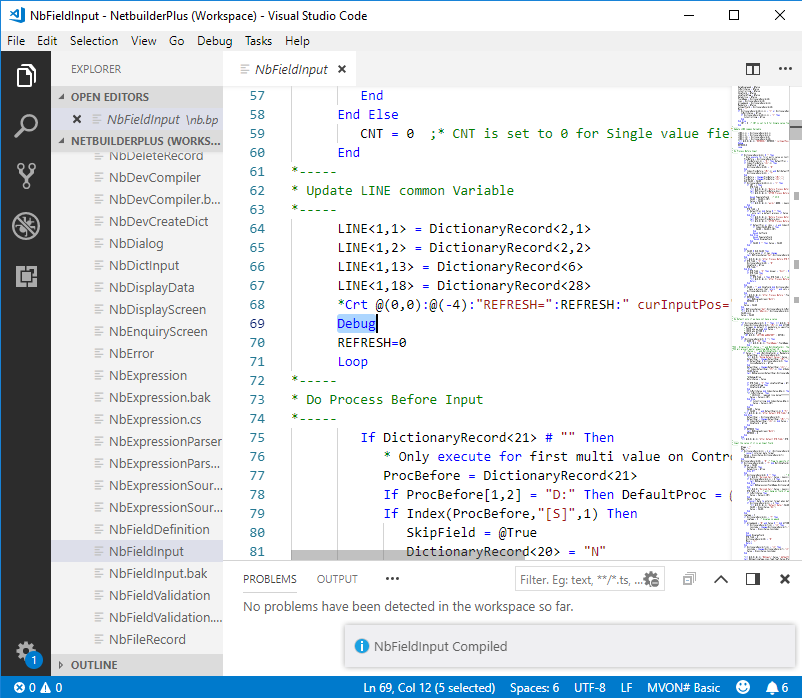Change indentation via Spaces: 6
Screen dimensions: 802x698
534,688
